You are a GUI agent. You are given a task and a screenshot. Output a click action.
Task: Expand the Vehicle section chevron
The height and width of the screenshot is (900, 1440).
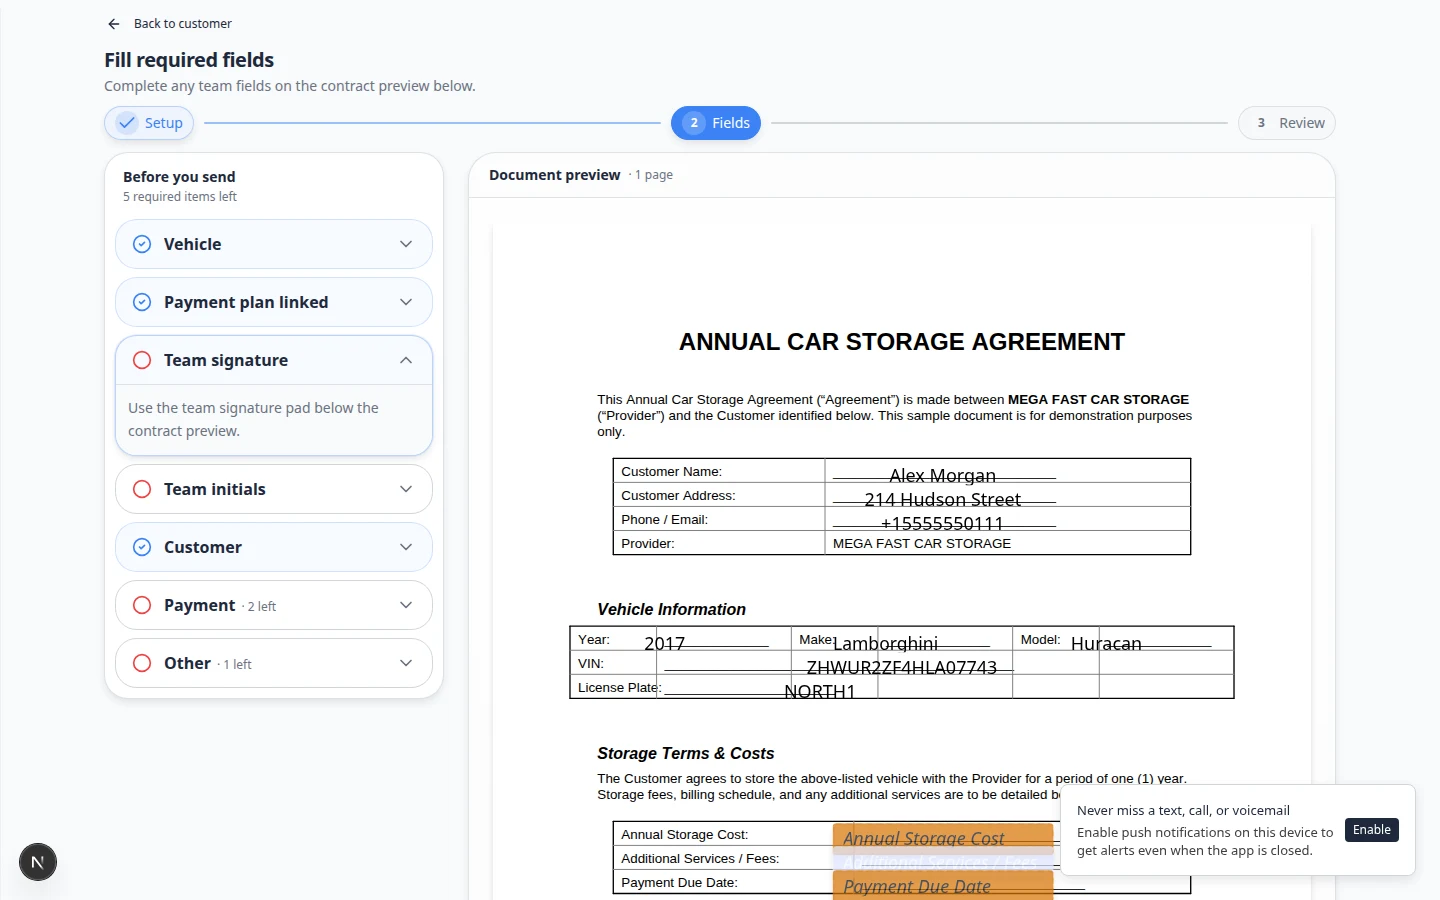coord(406,244)
